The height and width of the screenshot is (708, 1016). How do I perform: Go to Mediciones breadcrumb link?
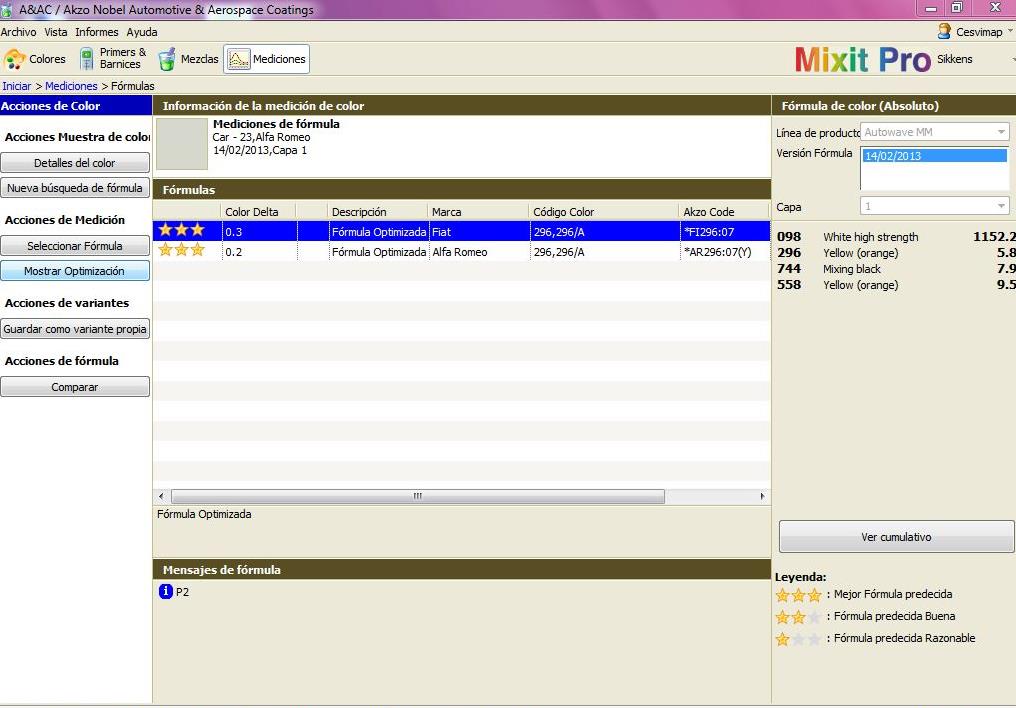click(71, 86)
